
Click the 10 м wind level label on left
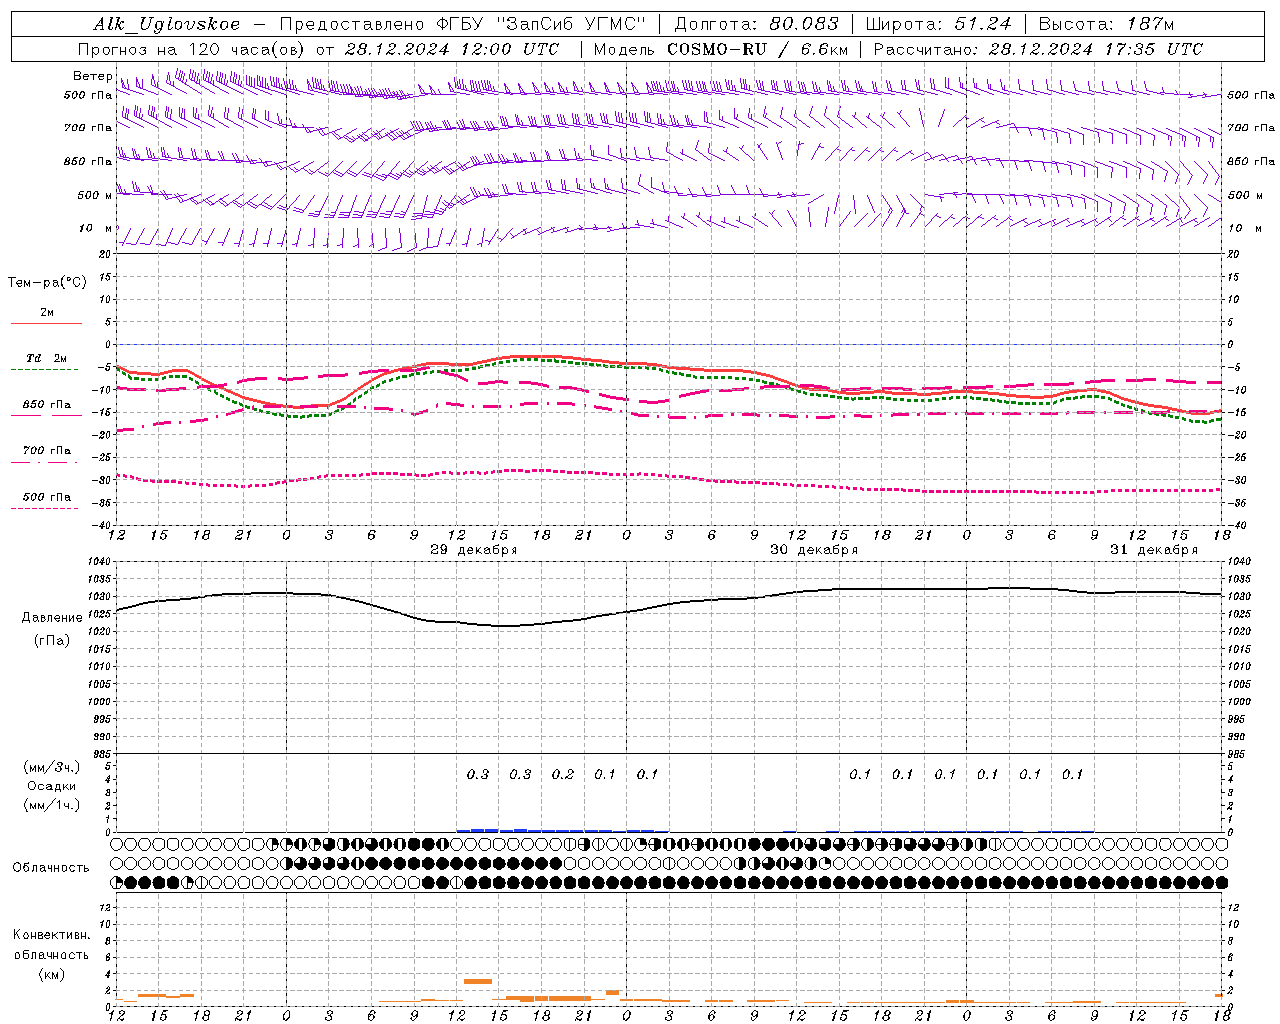(95, 228)
